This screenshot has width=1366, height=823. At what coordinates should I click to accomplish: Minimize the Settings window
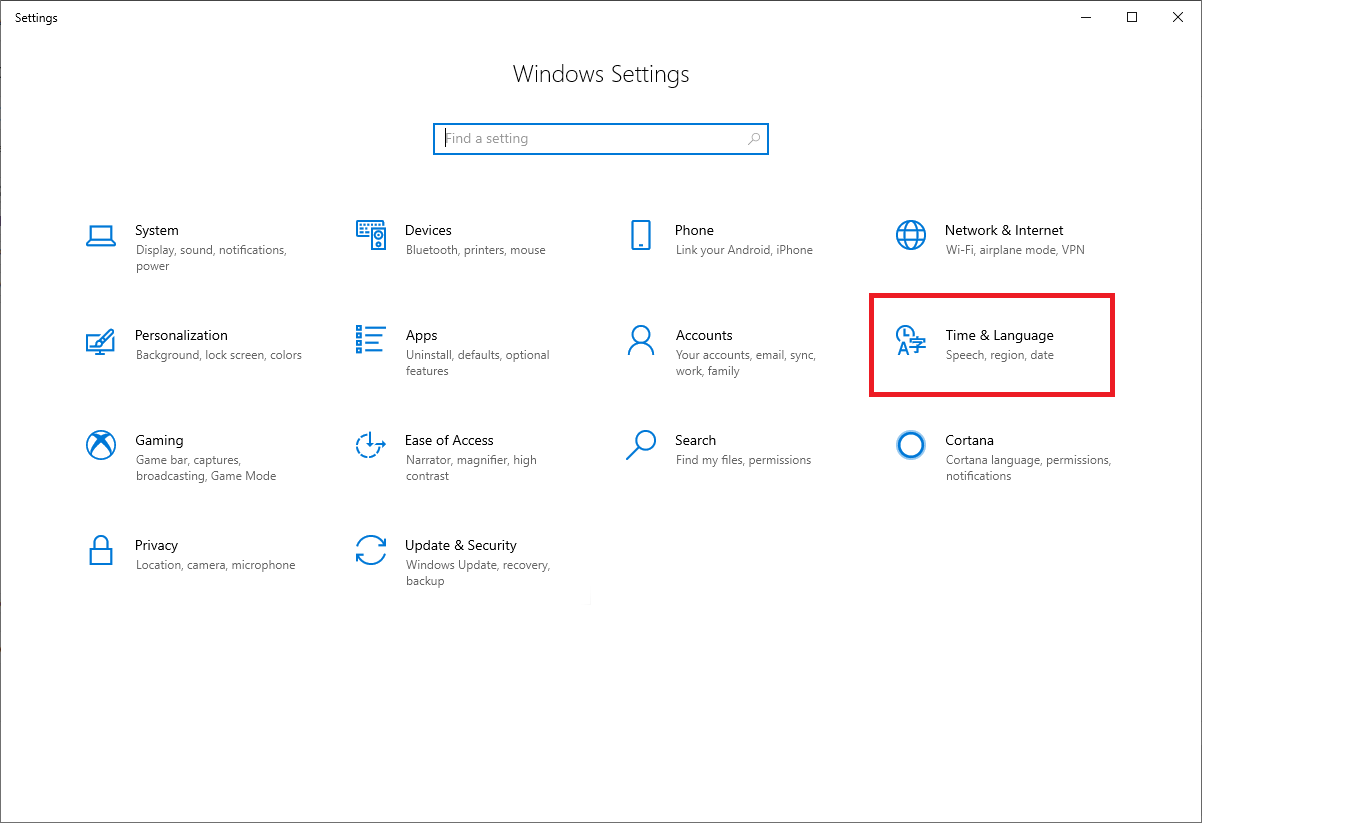[1086, 17]
